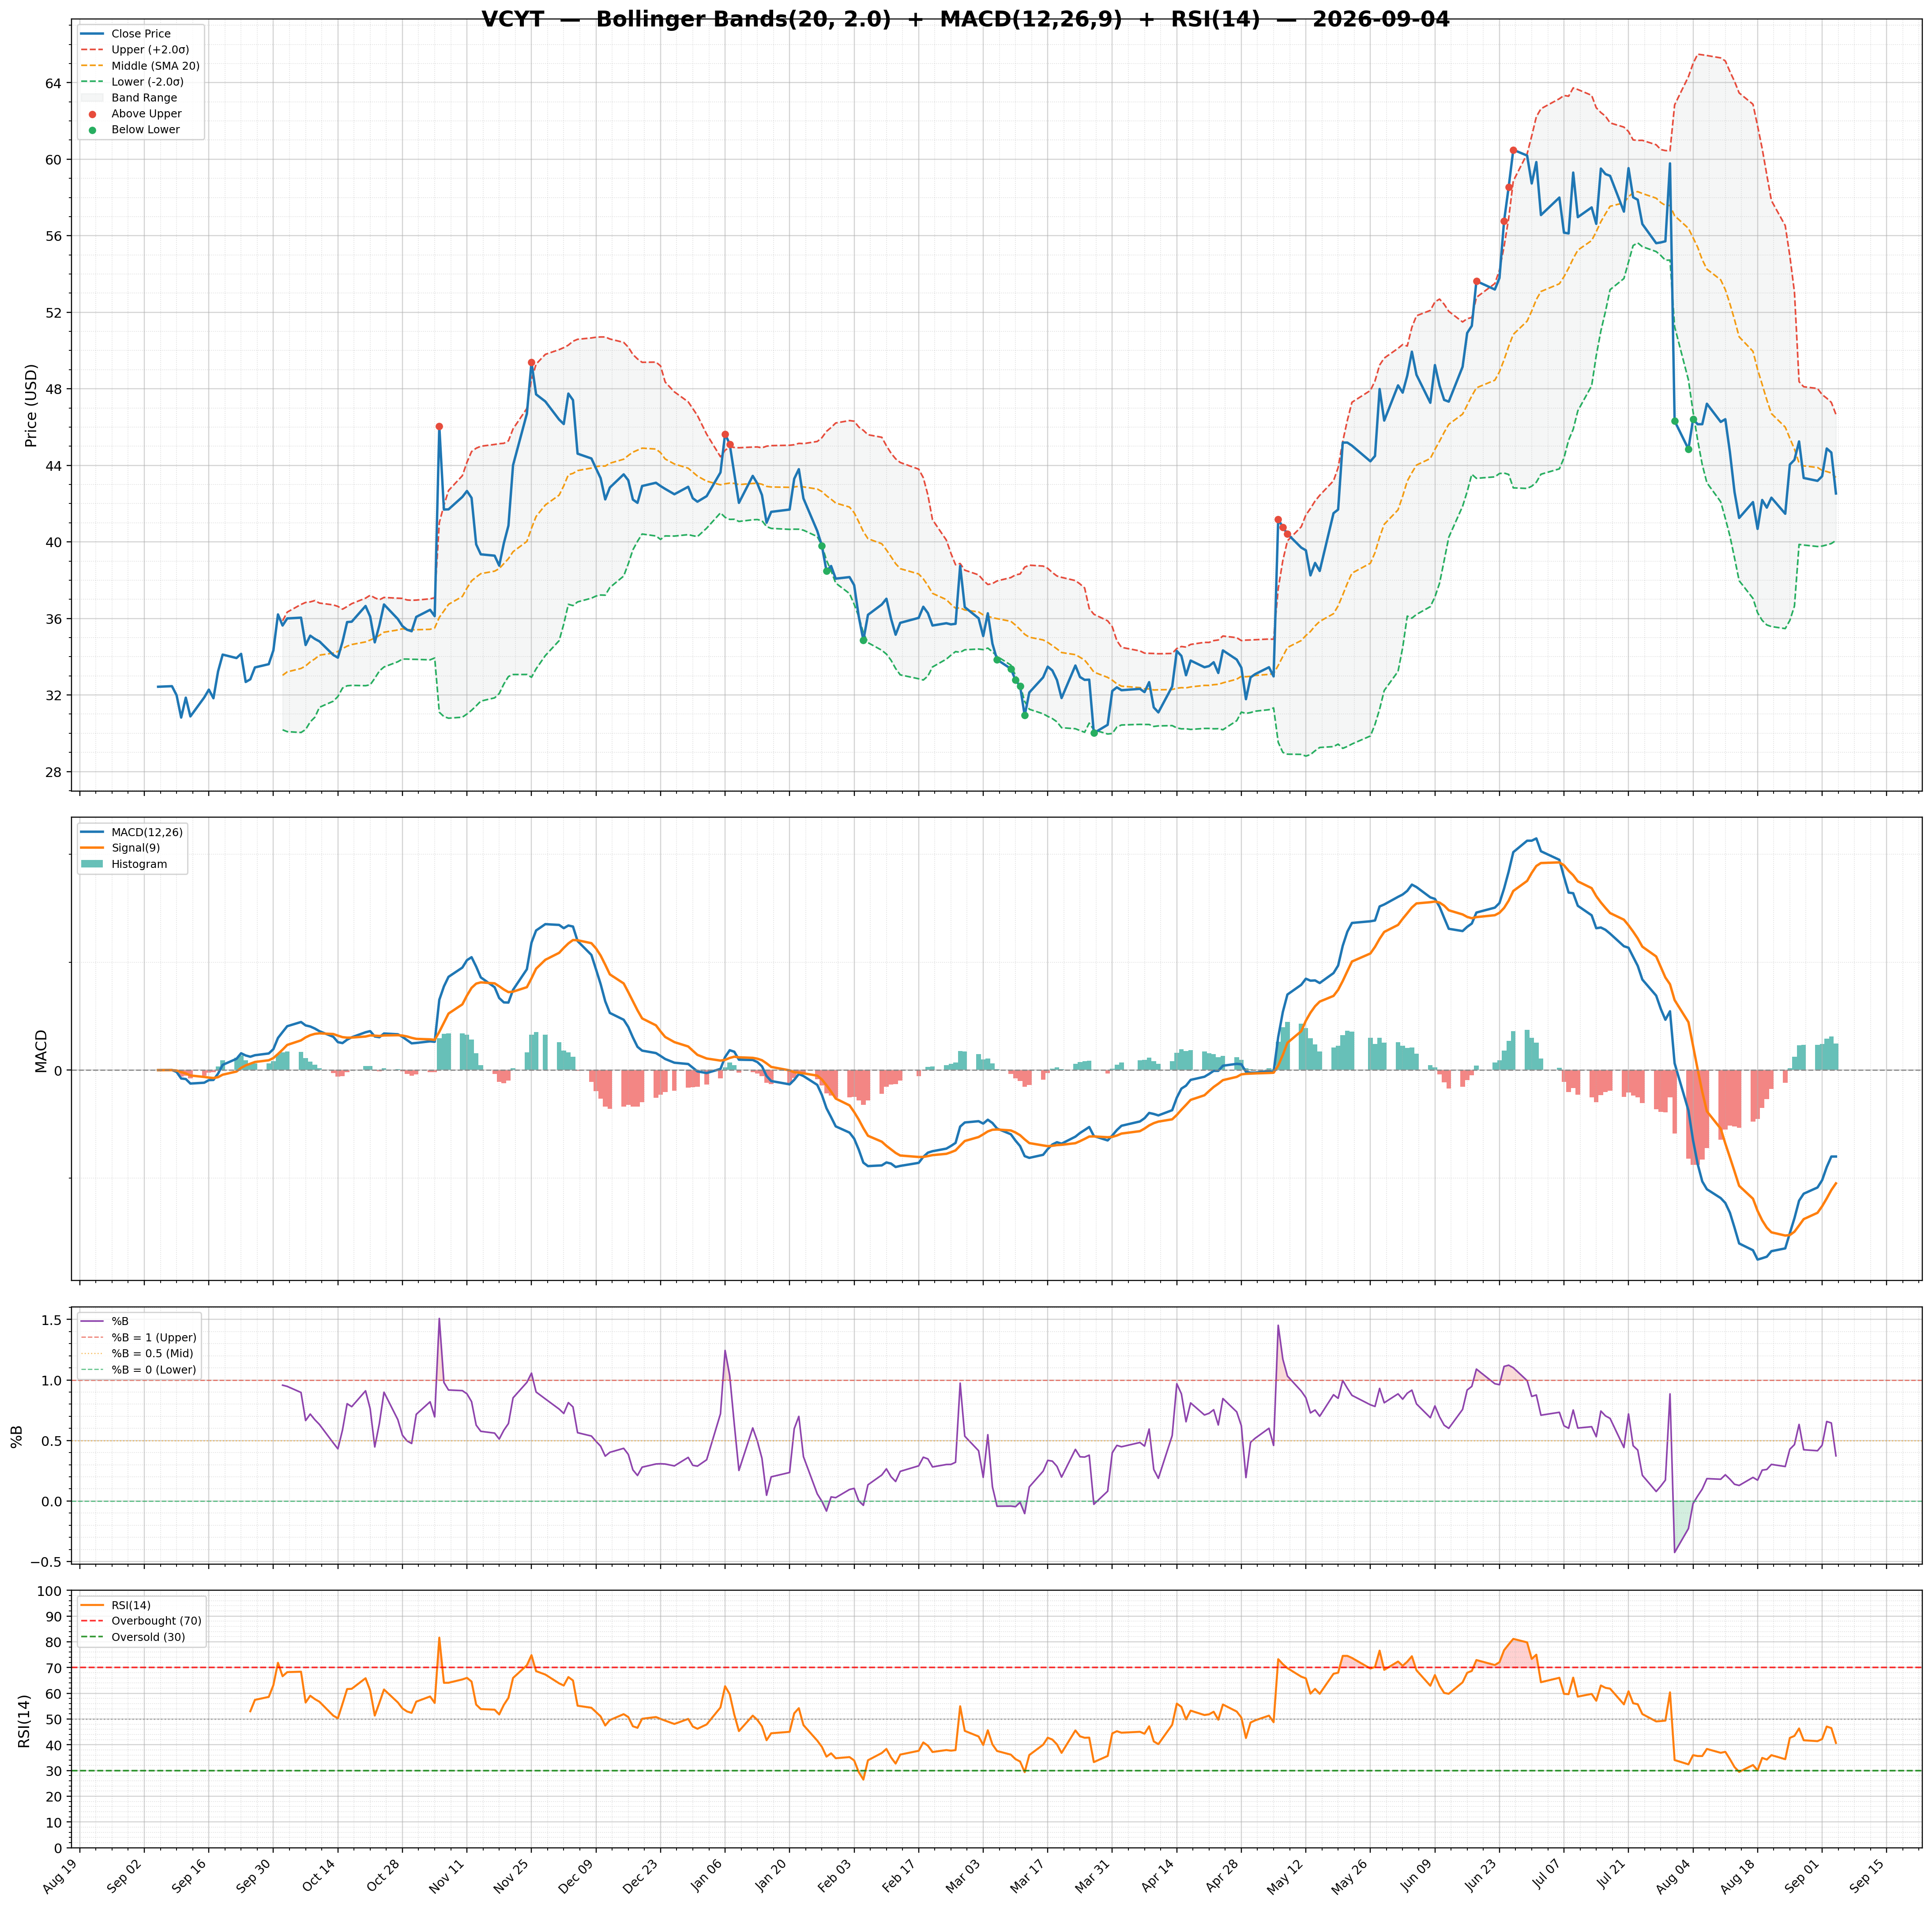Viewport: 1932px width, 1907px height.
Task: Select the Lower (-2.0σ) legend entry
Action: point(131,82)
